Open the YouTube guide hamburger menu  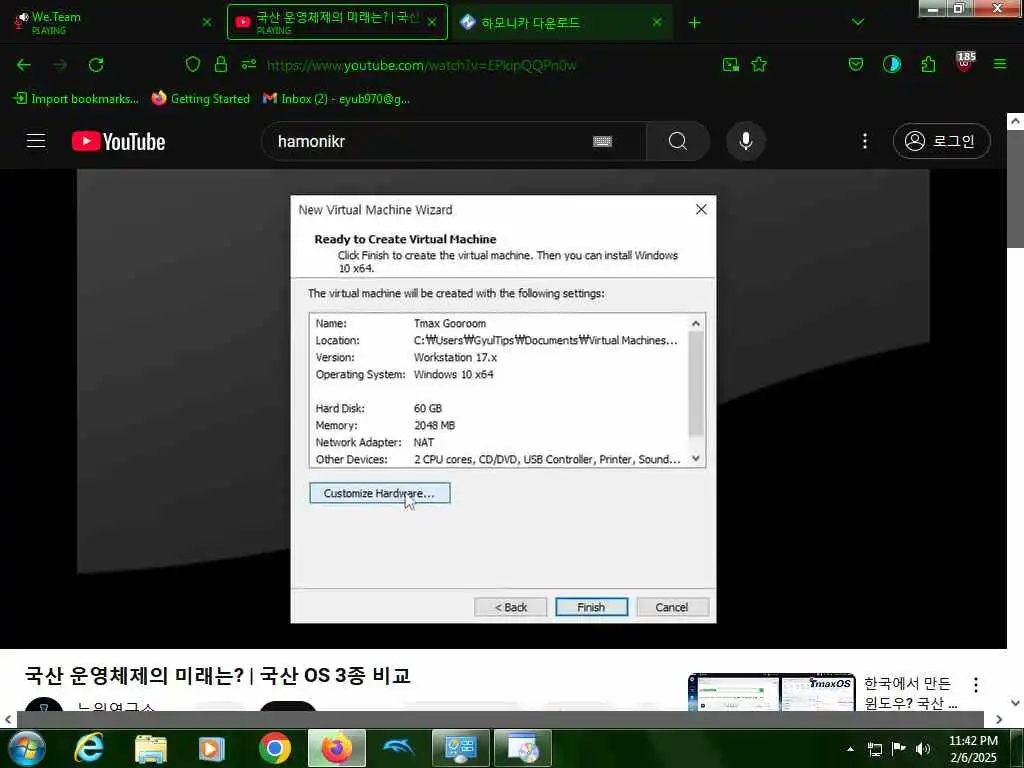pos(36,141)
